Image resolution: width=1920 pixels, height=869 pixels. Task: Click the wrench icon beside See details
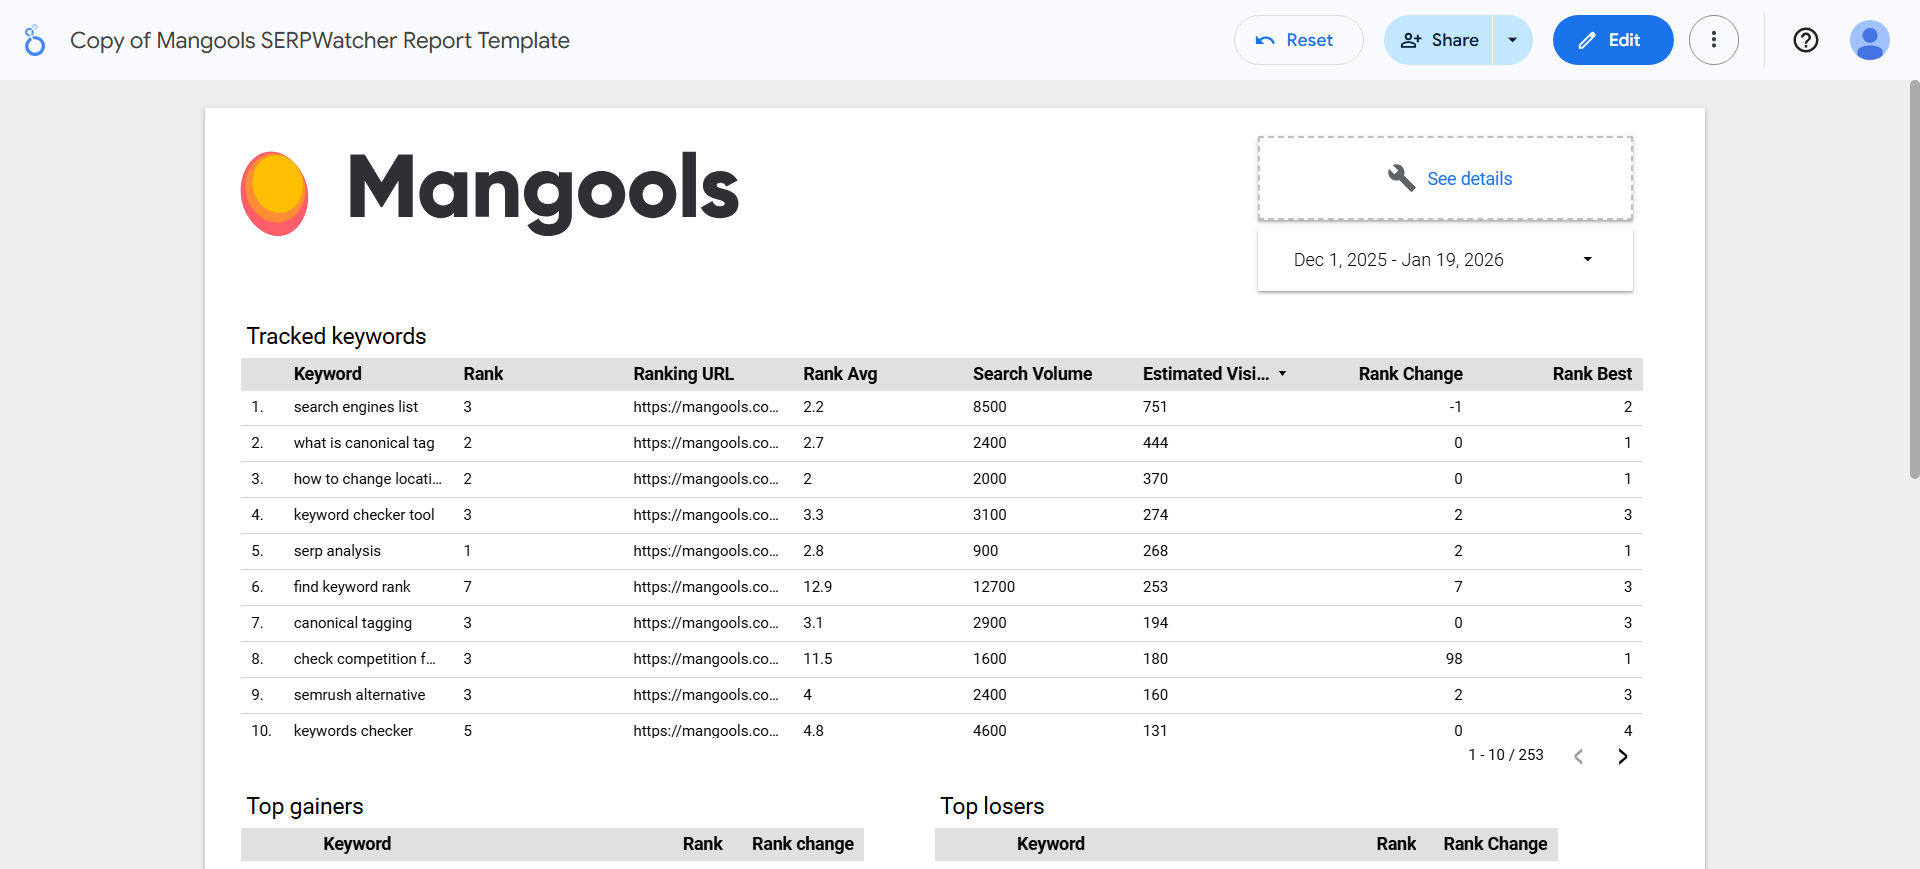(x=1401, y=178)
